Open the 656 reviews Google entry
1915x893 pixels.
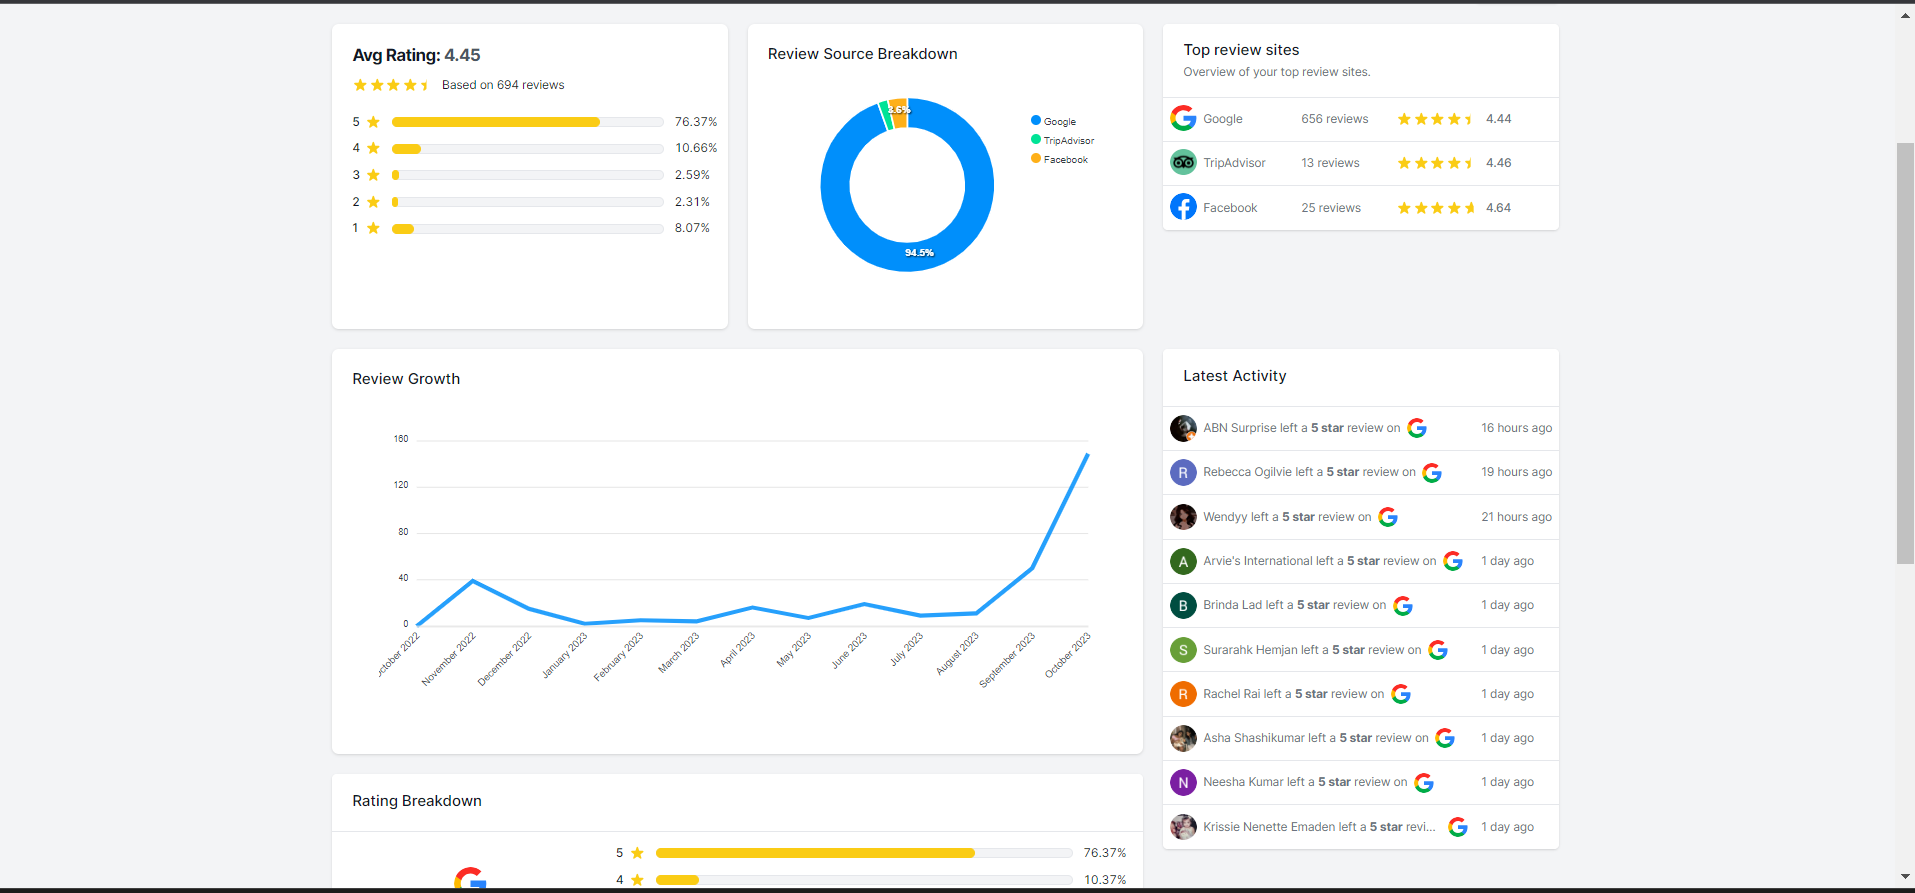[x=1334, y=119]
